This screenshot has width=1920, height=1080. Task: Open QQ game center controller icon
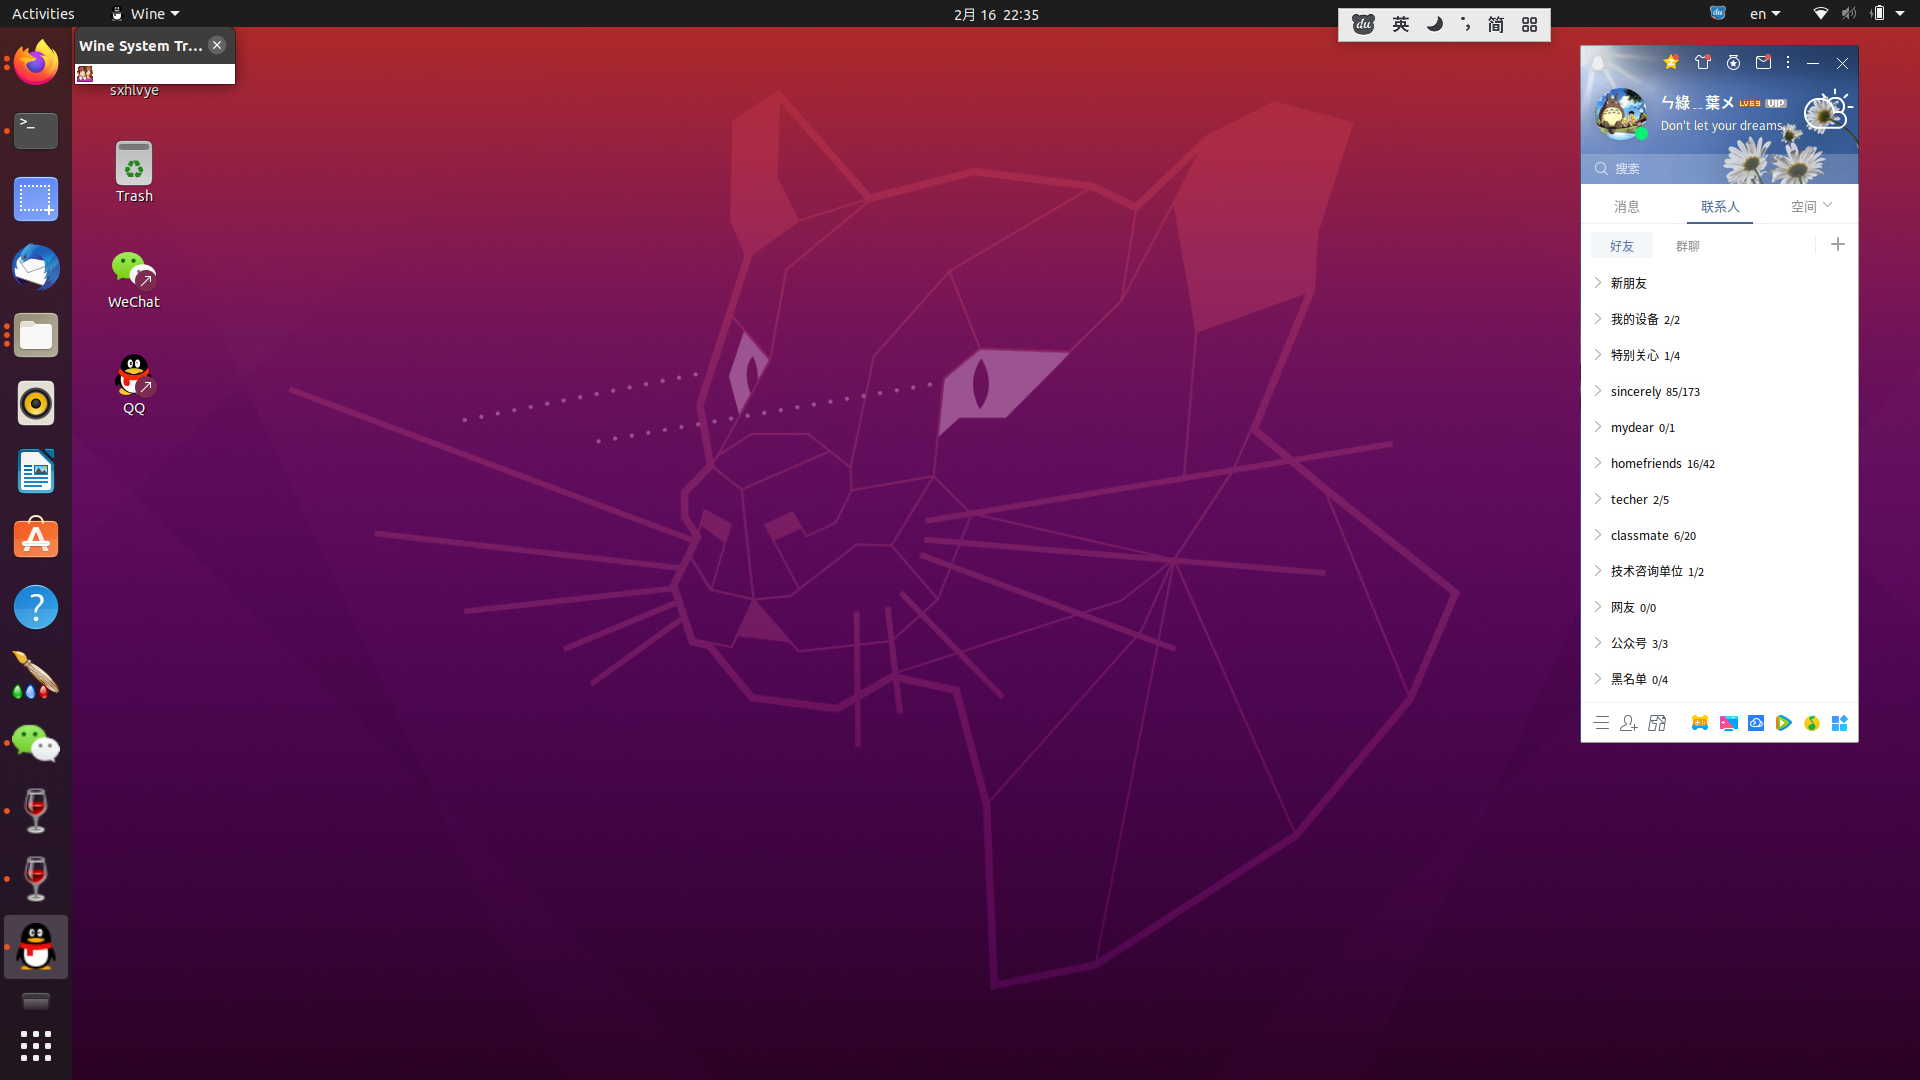coord(1699,723)
